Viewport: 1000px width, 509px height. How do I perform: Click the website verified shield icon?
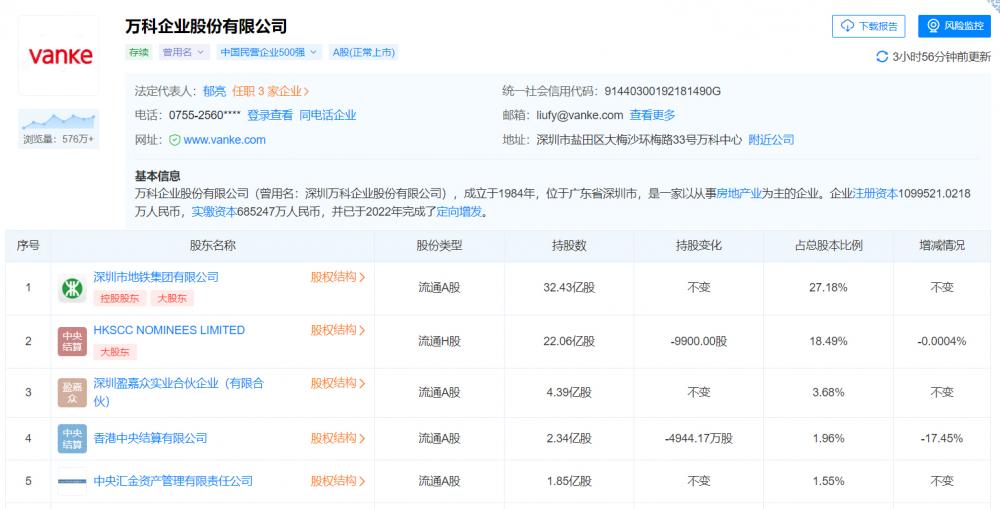pos(174,140)
